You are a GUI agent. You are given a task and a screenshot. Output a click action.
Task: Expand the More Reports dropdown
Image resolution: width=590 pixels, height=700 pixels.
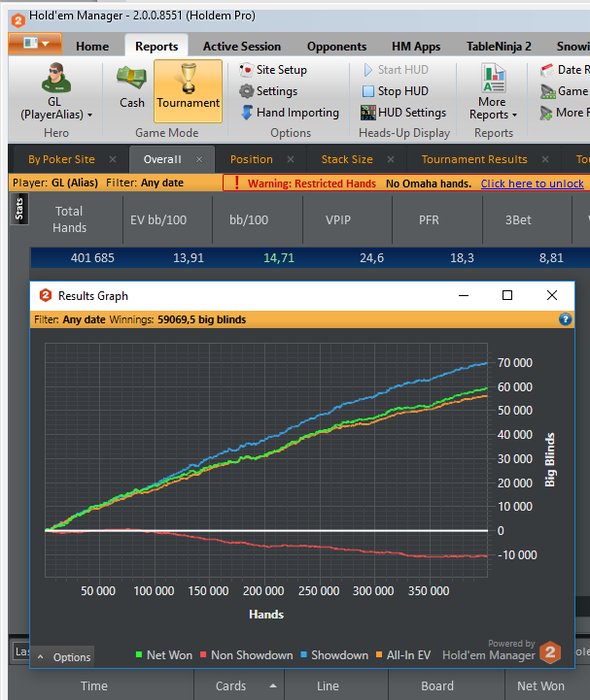[x=493, y=92]
